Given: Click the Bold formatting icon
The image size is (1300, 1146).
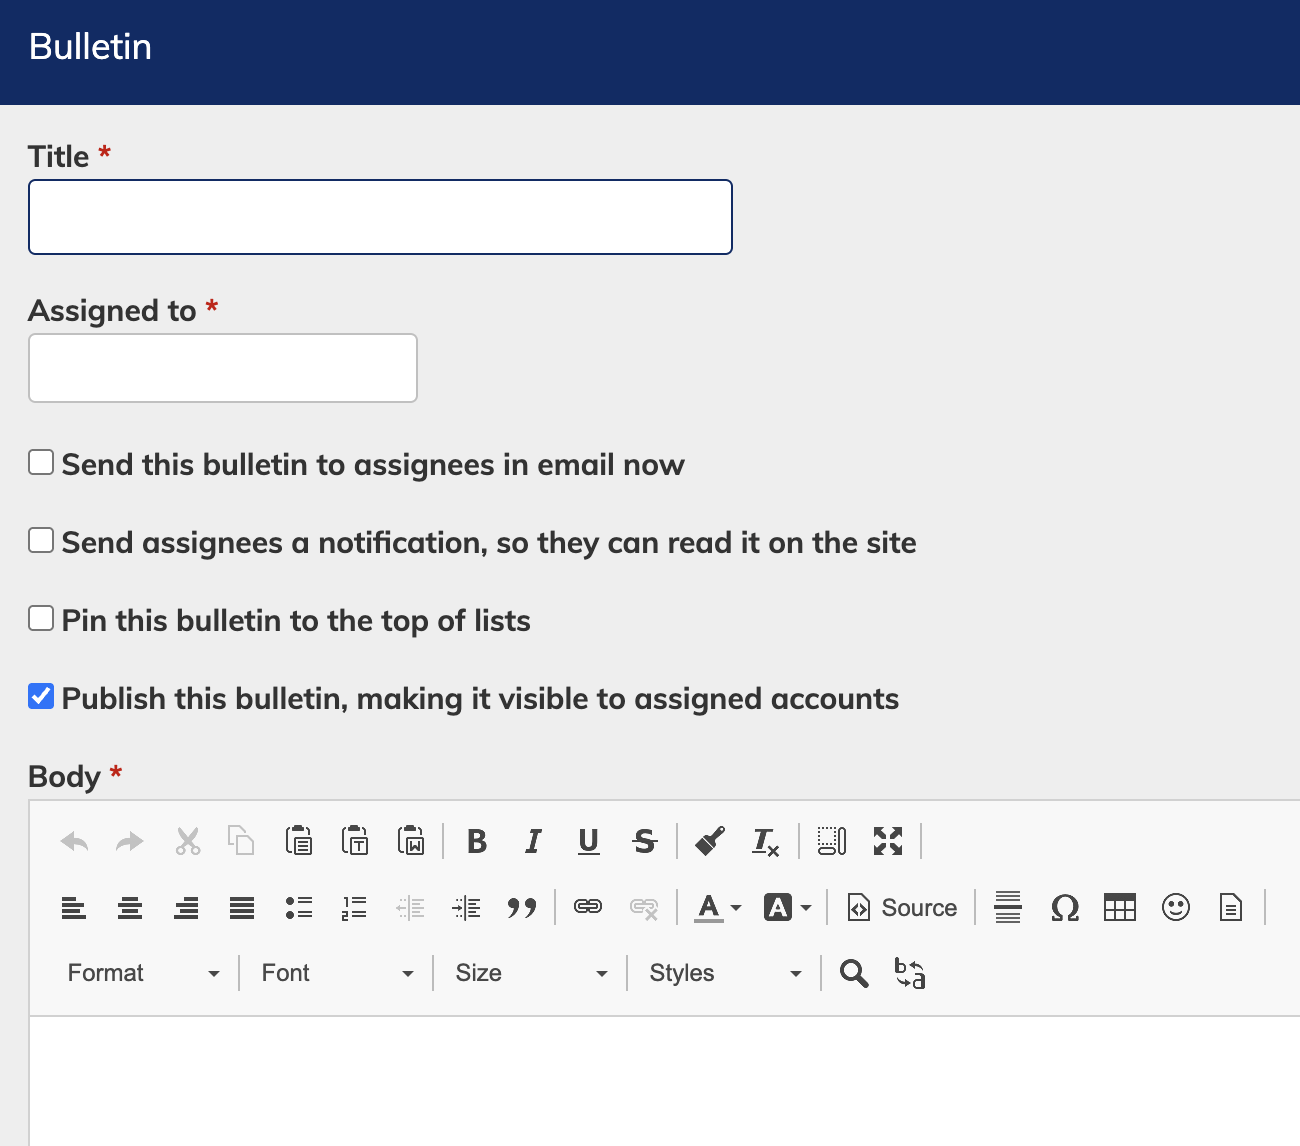Looking at the screenshot, I should click(477, 841).
